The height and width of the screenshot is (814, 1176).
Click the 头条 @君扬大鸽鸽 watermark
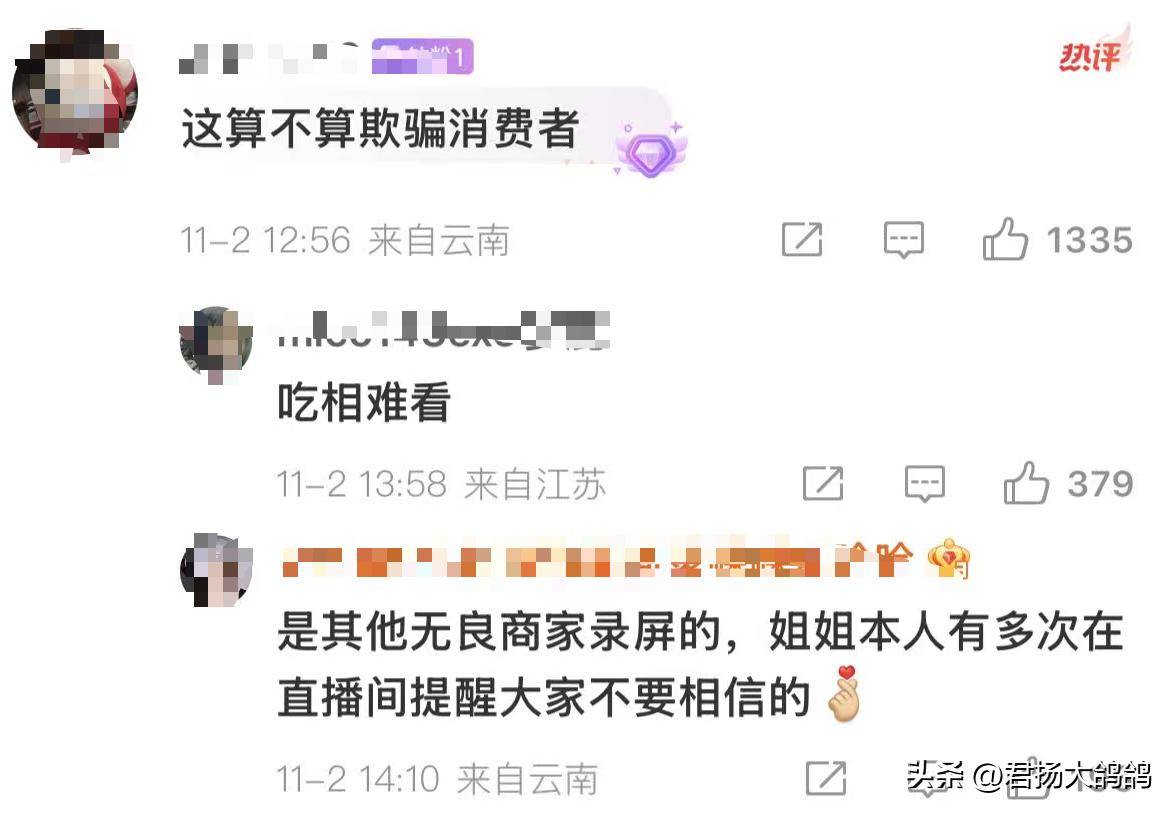[x=1028, y=776]
